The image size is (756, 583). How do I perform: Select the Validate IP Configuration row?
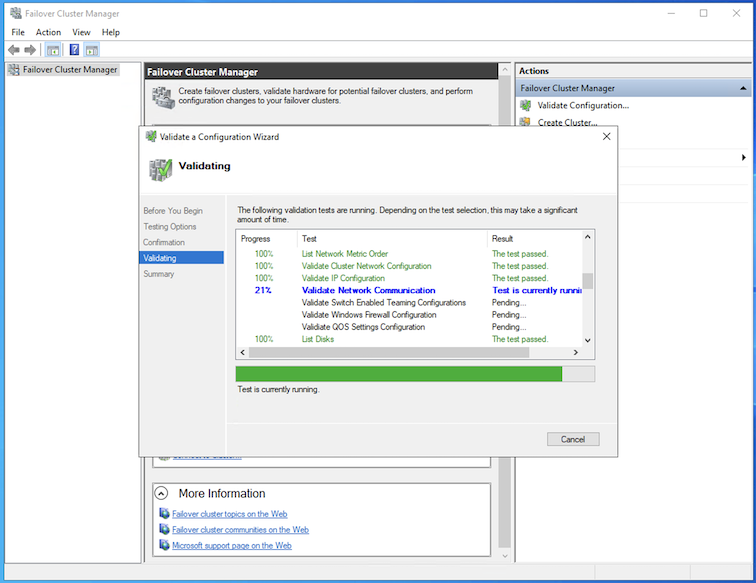click(x=409, y=278)
